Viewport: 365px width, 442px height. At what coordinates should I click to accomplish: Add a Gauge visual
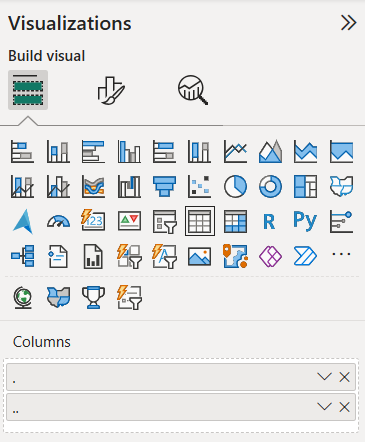[58, 221]
